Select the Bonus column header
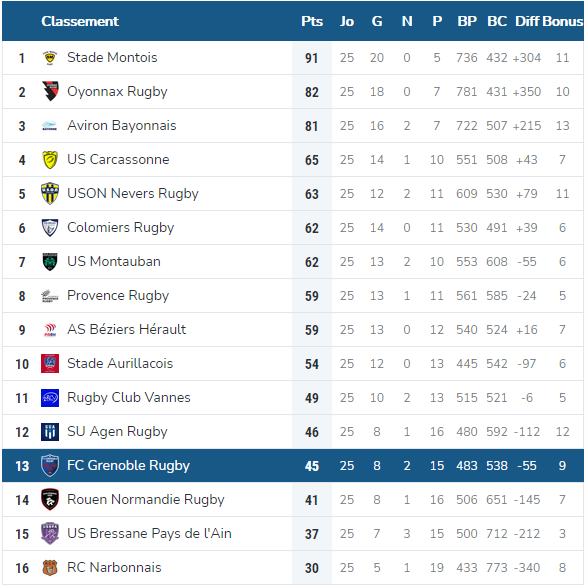The height and width of the screenshot is (586, 588). pos(562,21)
